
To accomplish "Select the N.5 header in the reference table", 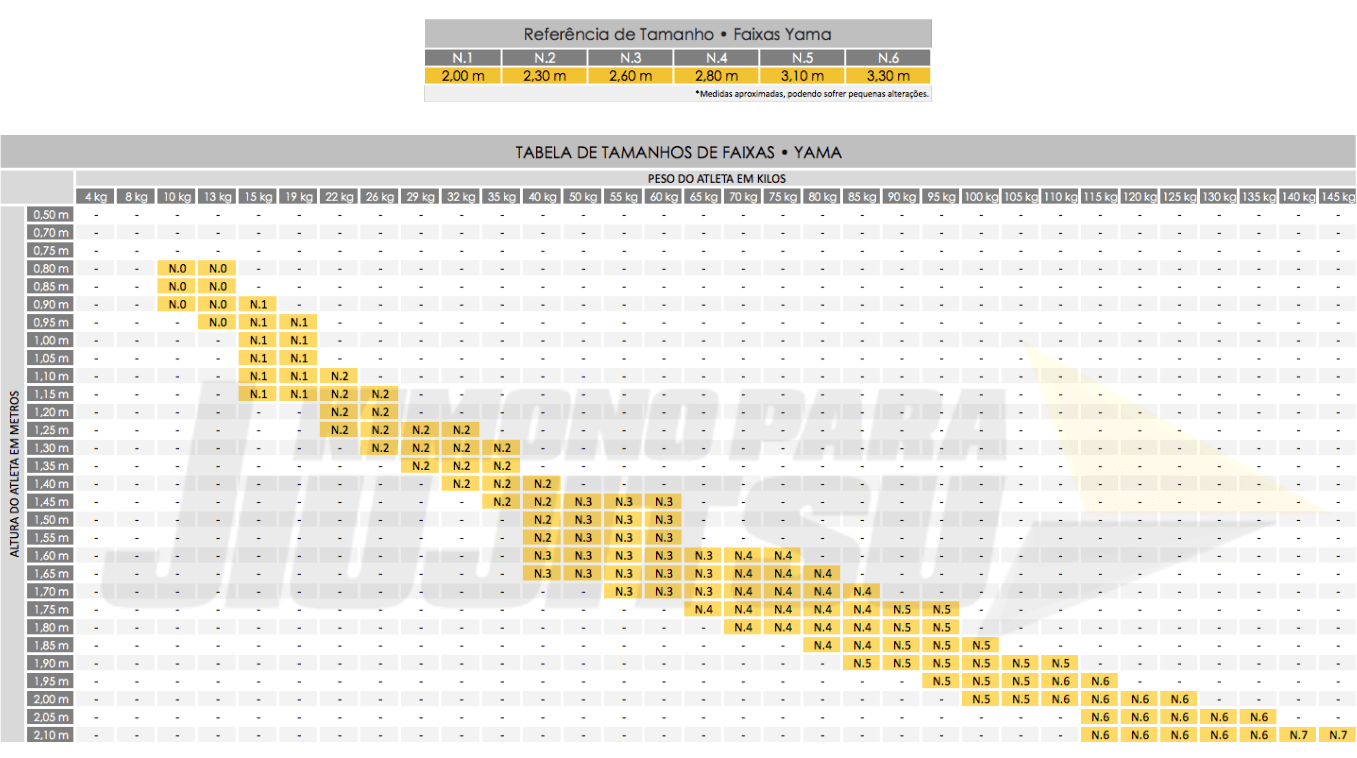I will [x=802, y=58].
